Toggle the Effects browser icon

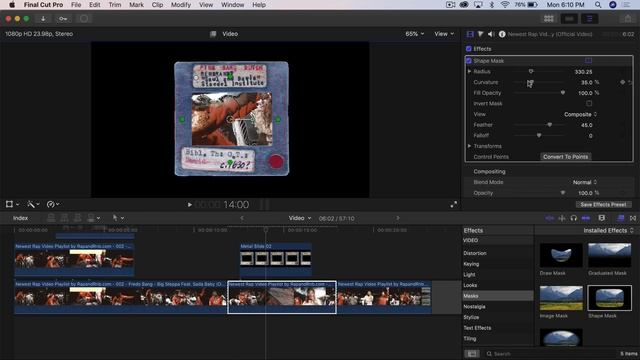621,218
